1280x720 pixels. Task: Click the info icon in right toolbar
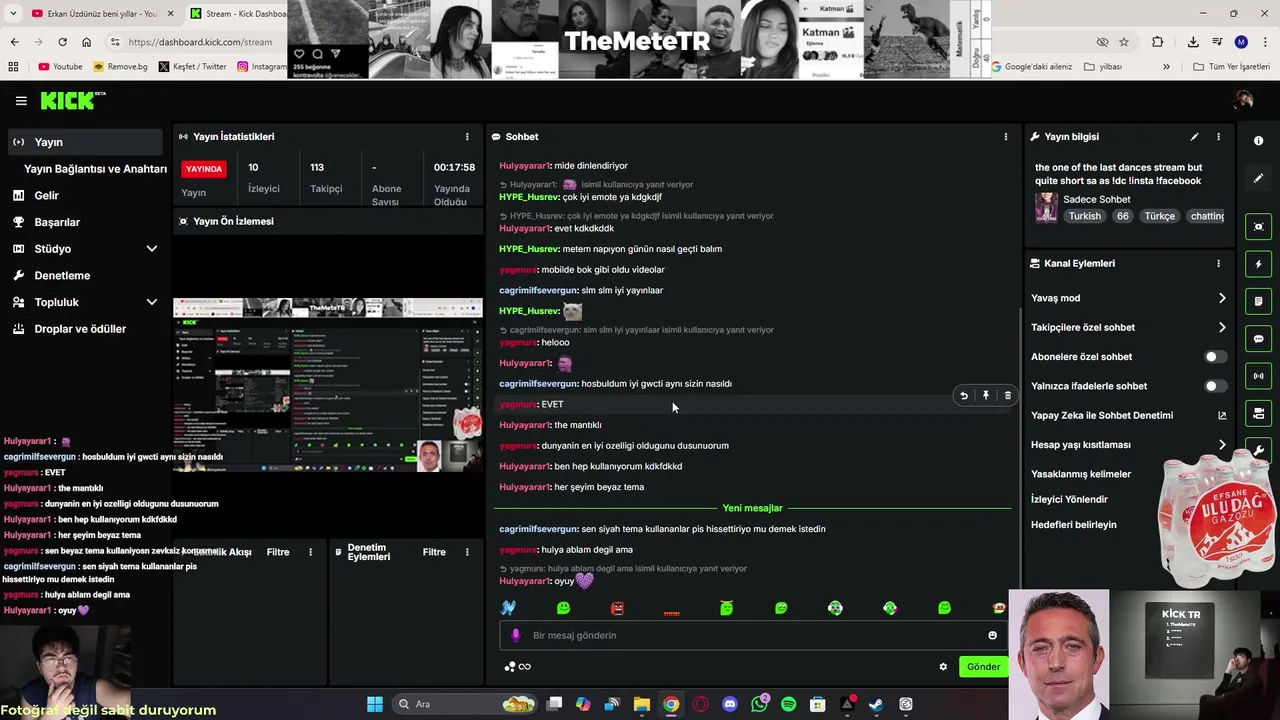(1259, 141)
